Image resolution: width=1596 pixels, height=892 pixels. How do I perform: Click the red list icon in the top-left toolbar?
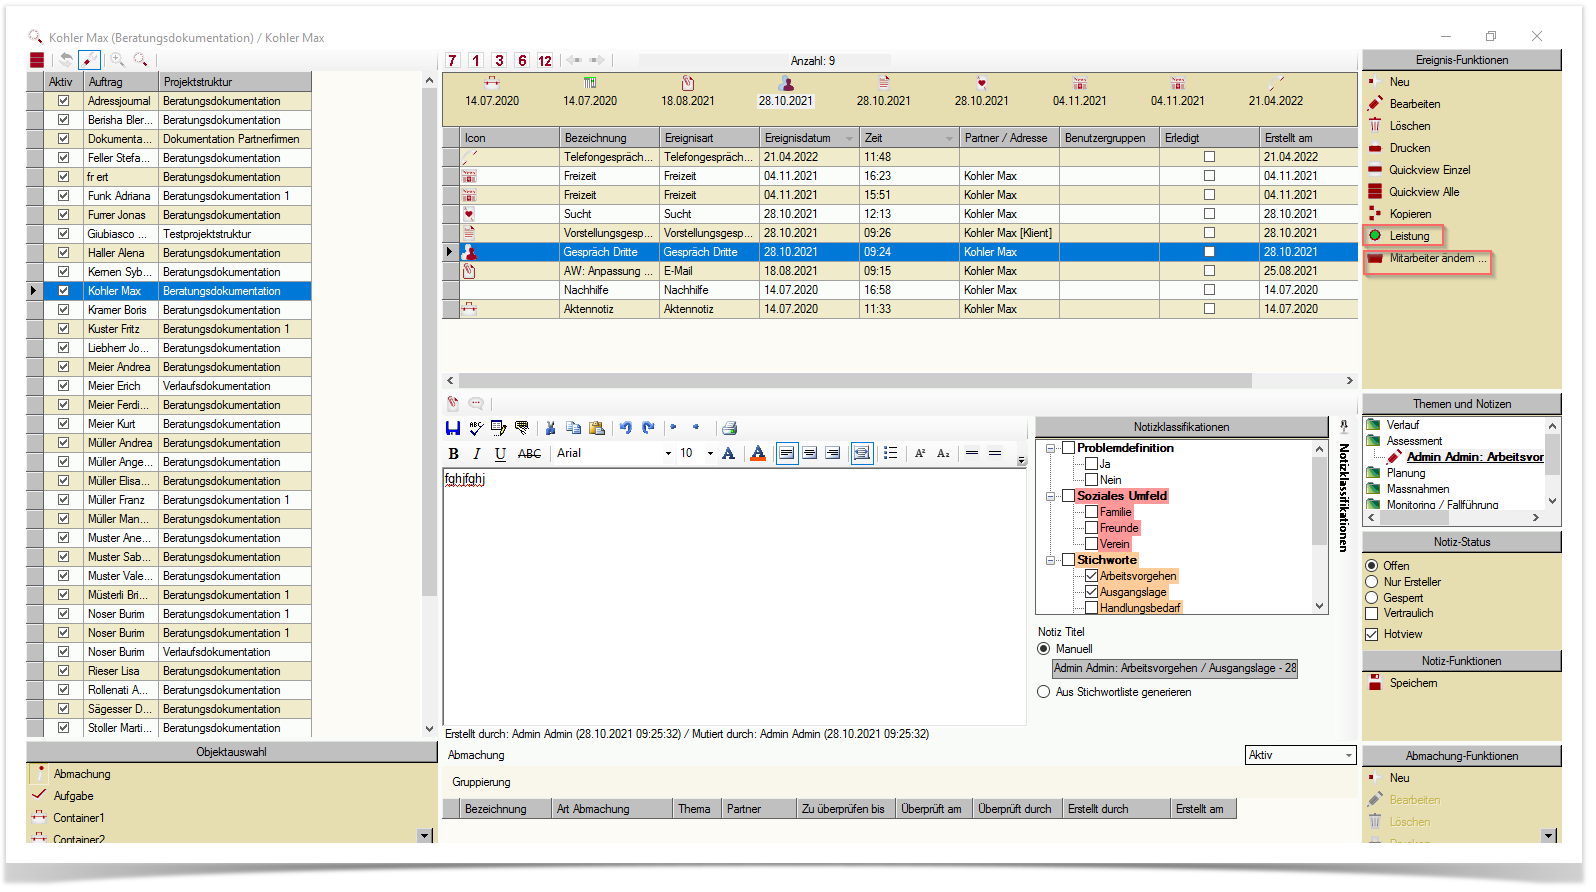[37, 60]
